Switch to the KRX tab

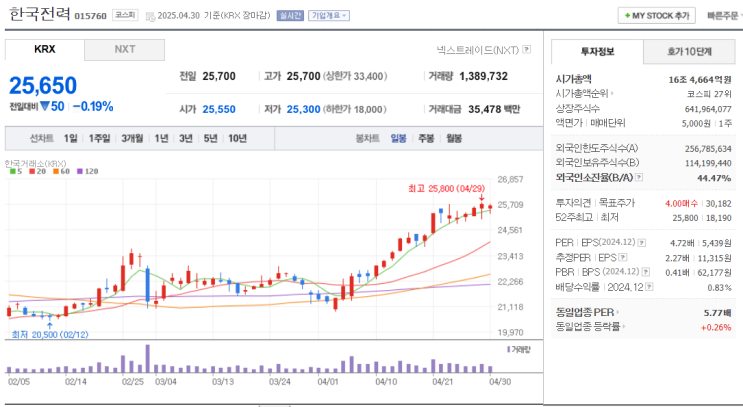(x=45, y=49)
